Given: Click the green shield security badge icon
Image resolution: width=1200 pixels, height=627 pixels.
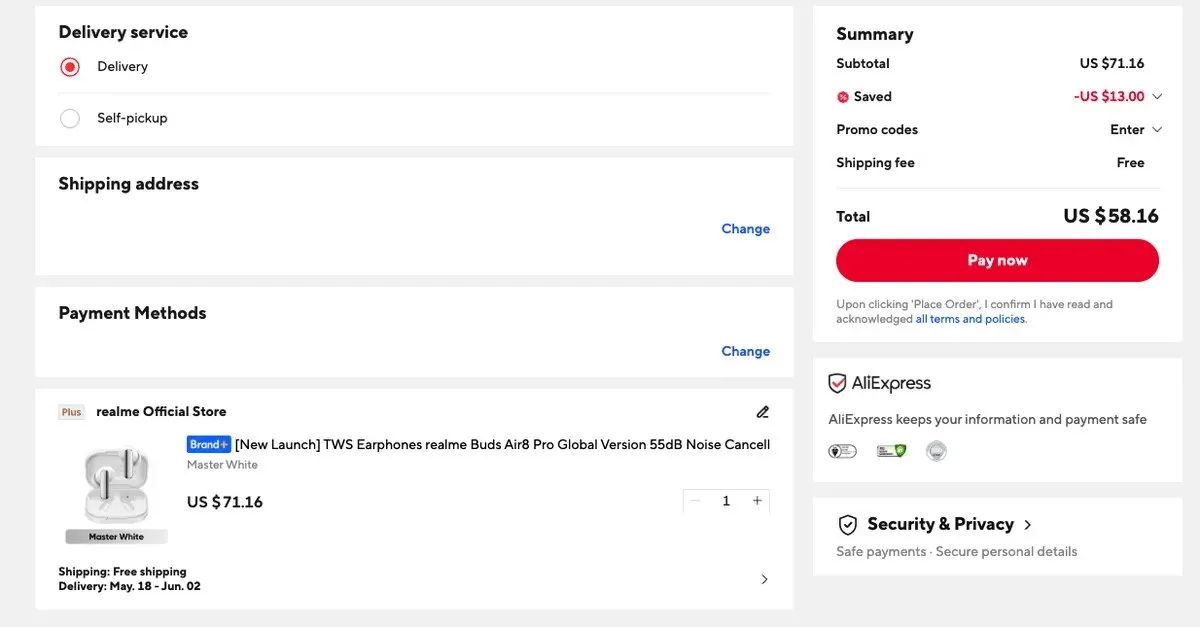Looking at the screenshot, I should 891,451.
